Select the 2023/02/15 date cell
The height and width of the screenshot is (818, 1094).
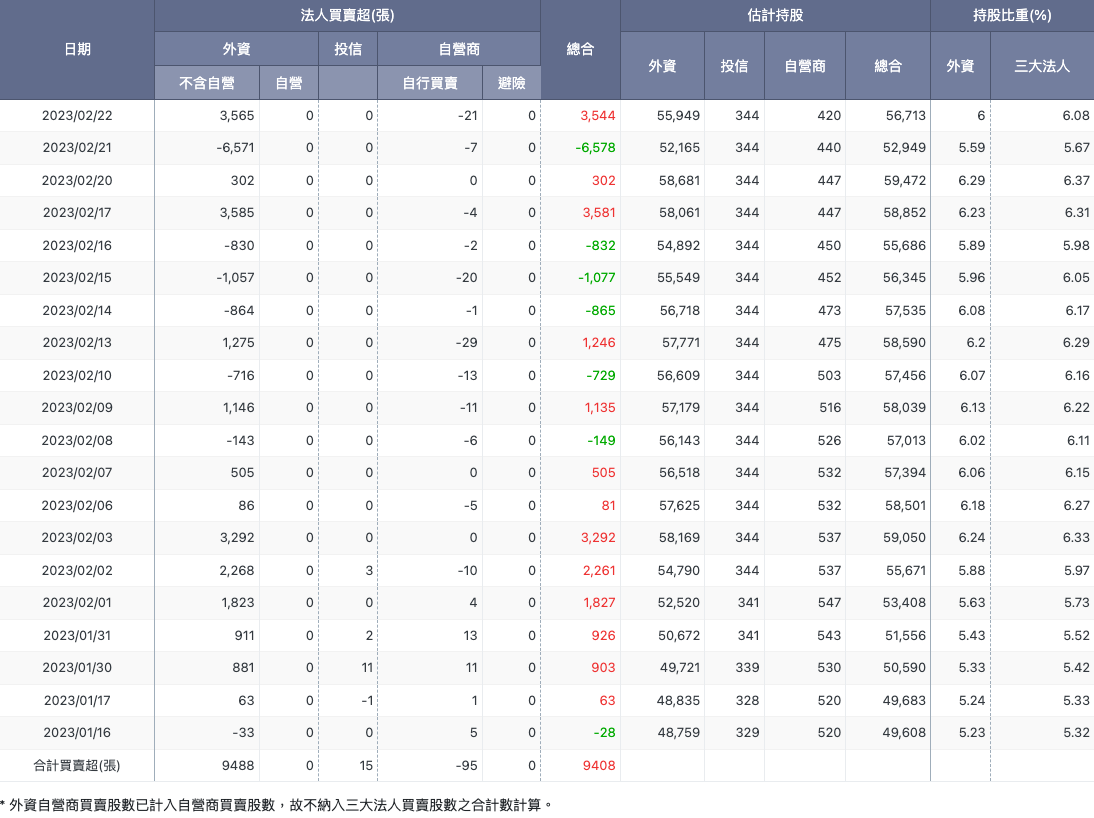tap(77, 278)
